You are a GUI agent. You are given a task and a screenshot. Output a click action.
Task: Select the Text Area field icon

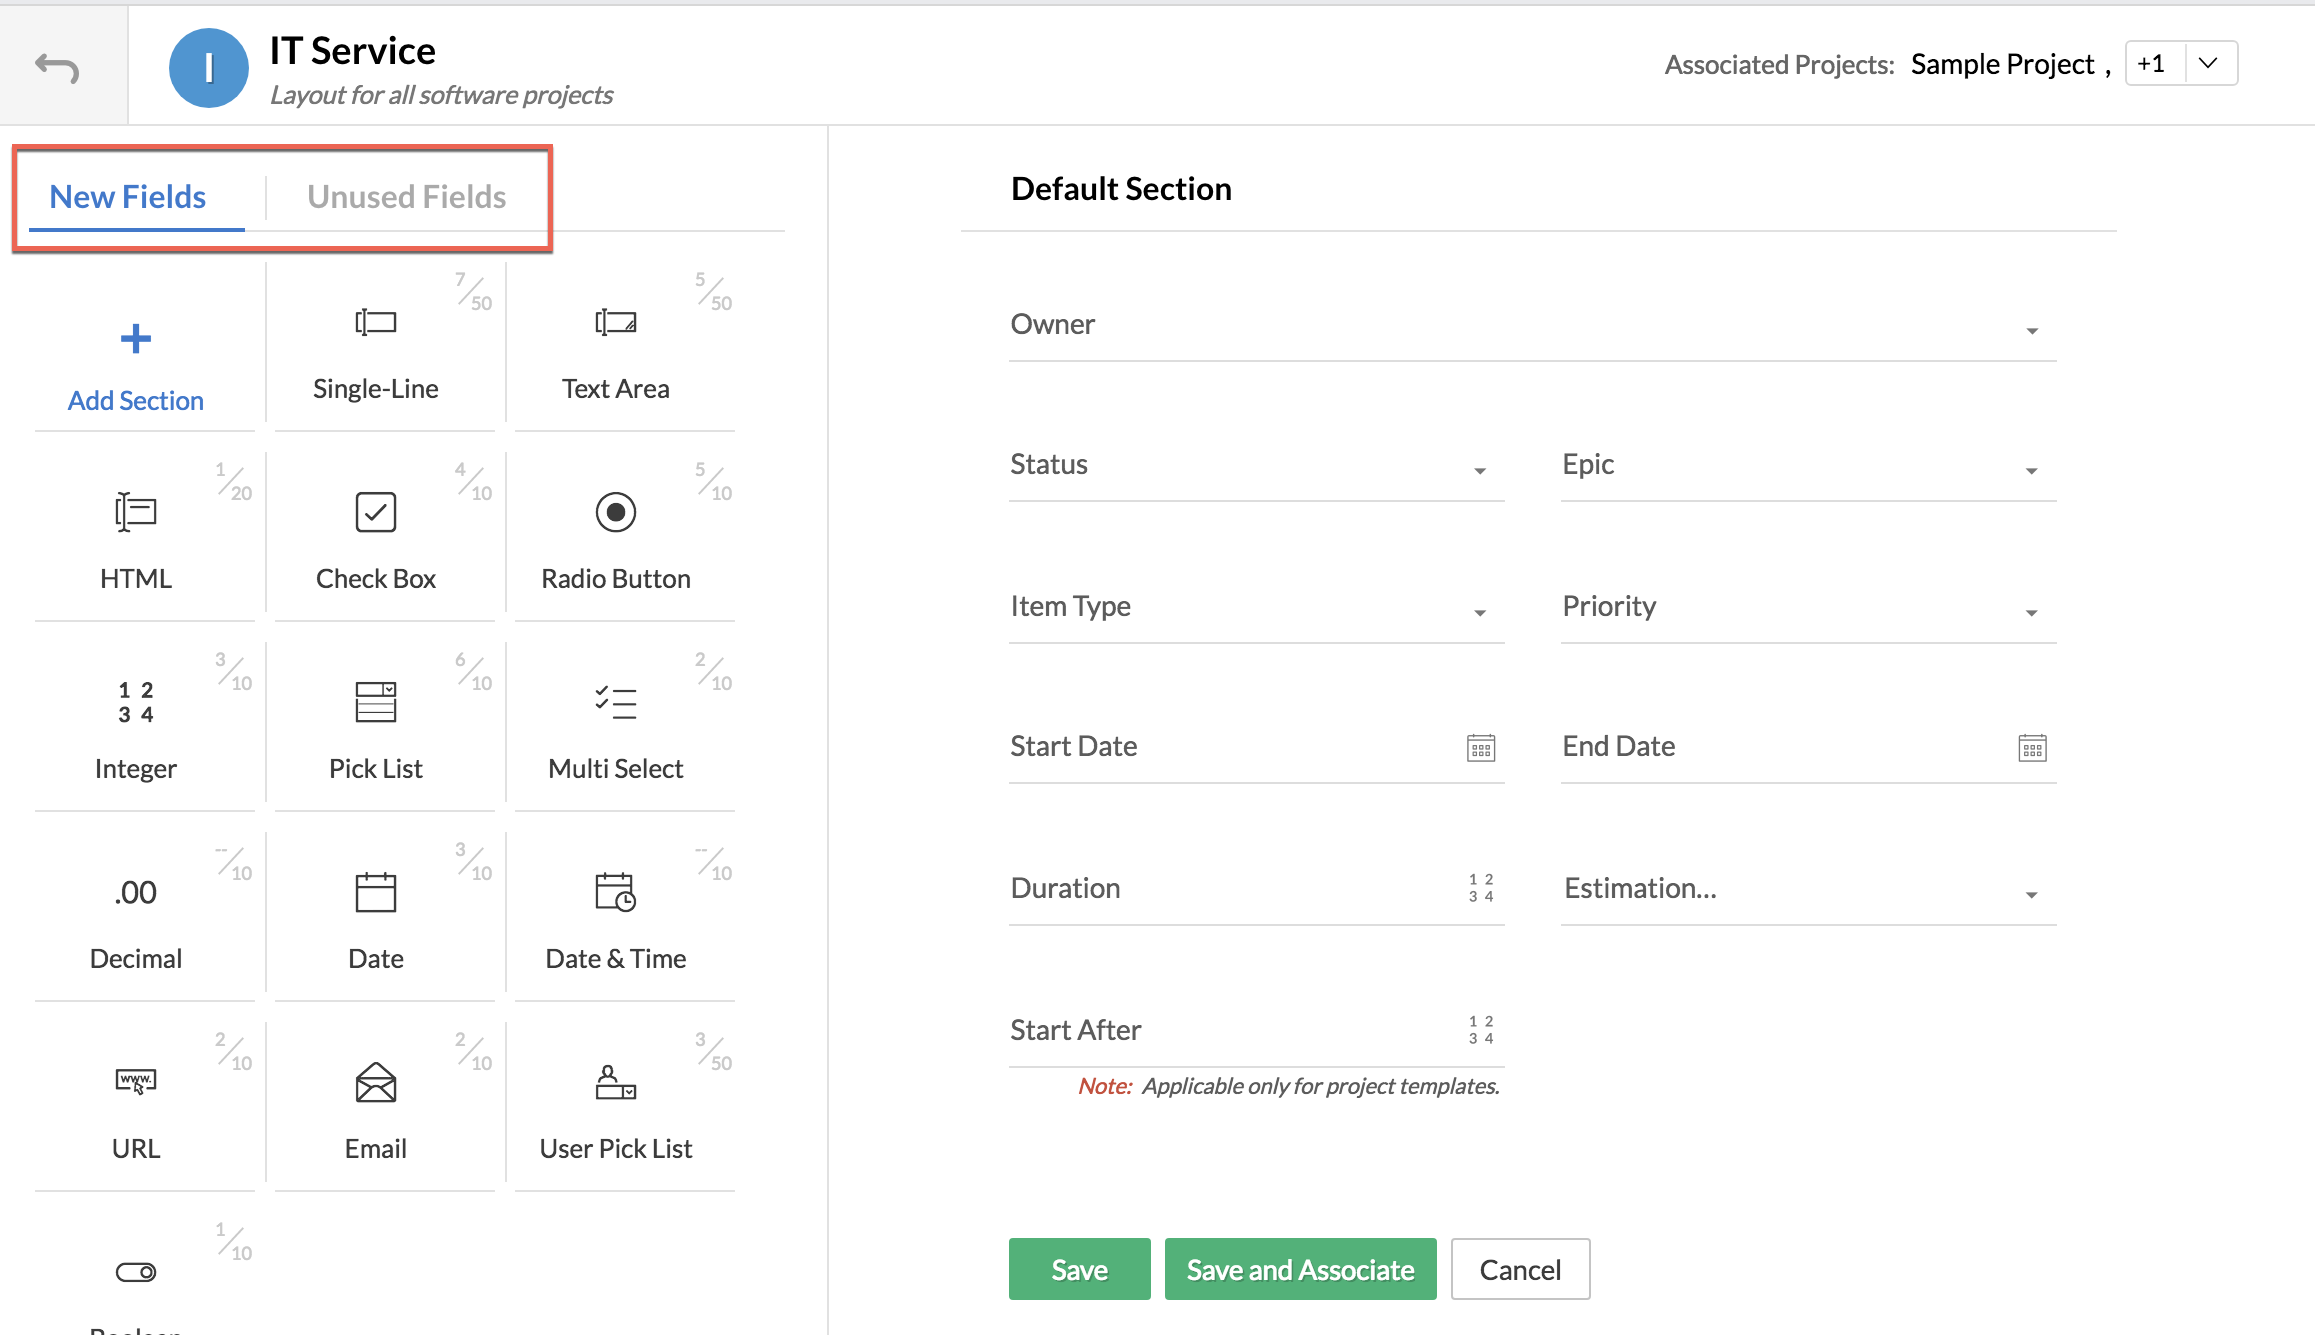615,323
